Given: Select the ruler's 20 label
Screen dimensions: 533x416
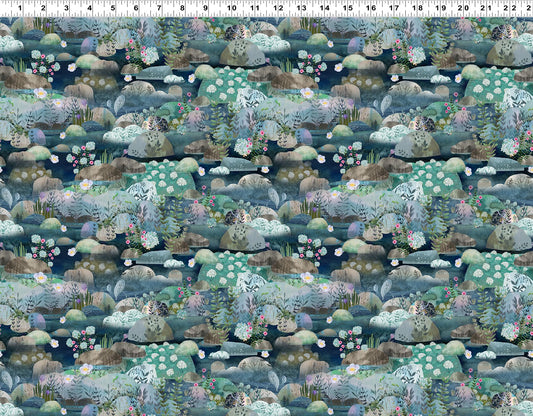Looking at the screenshot, I should (x=464, y=8).
